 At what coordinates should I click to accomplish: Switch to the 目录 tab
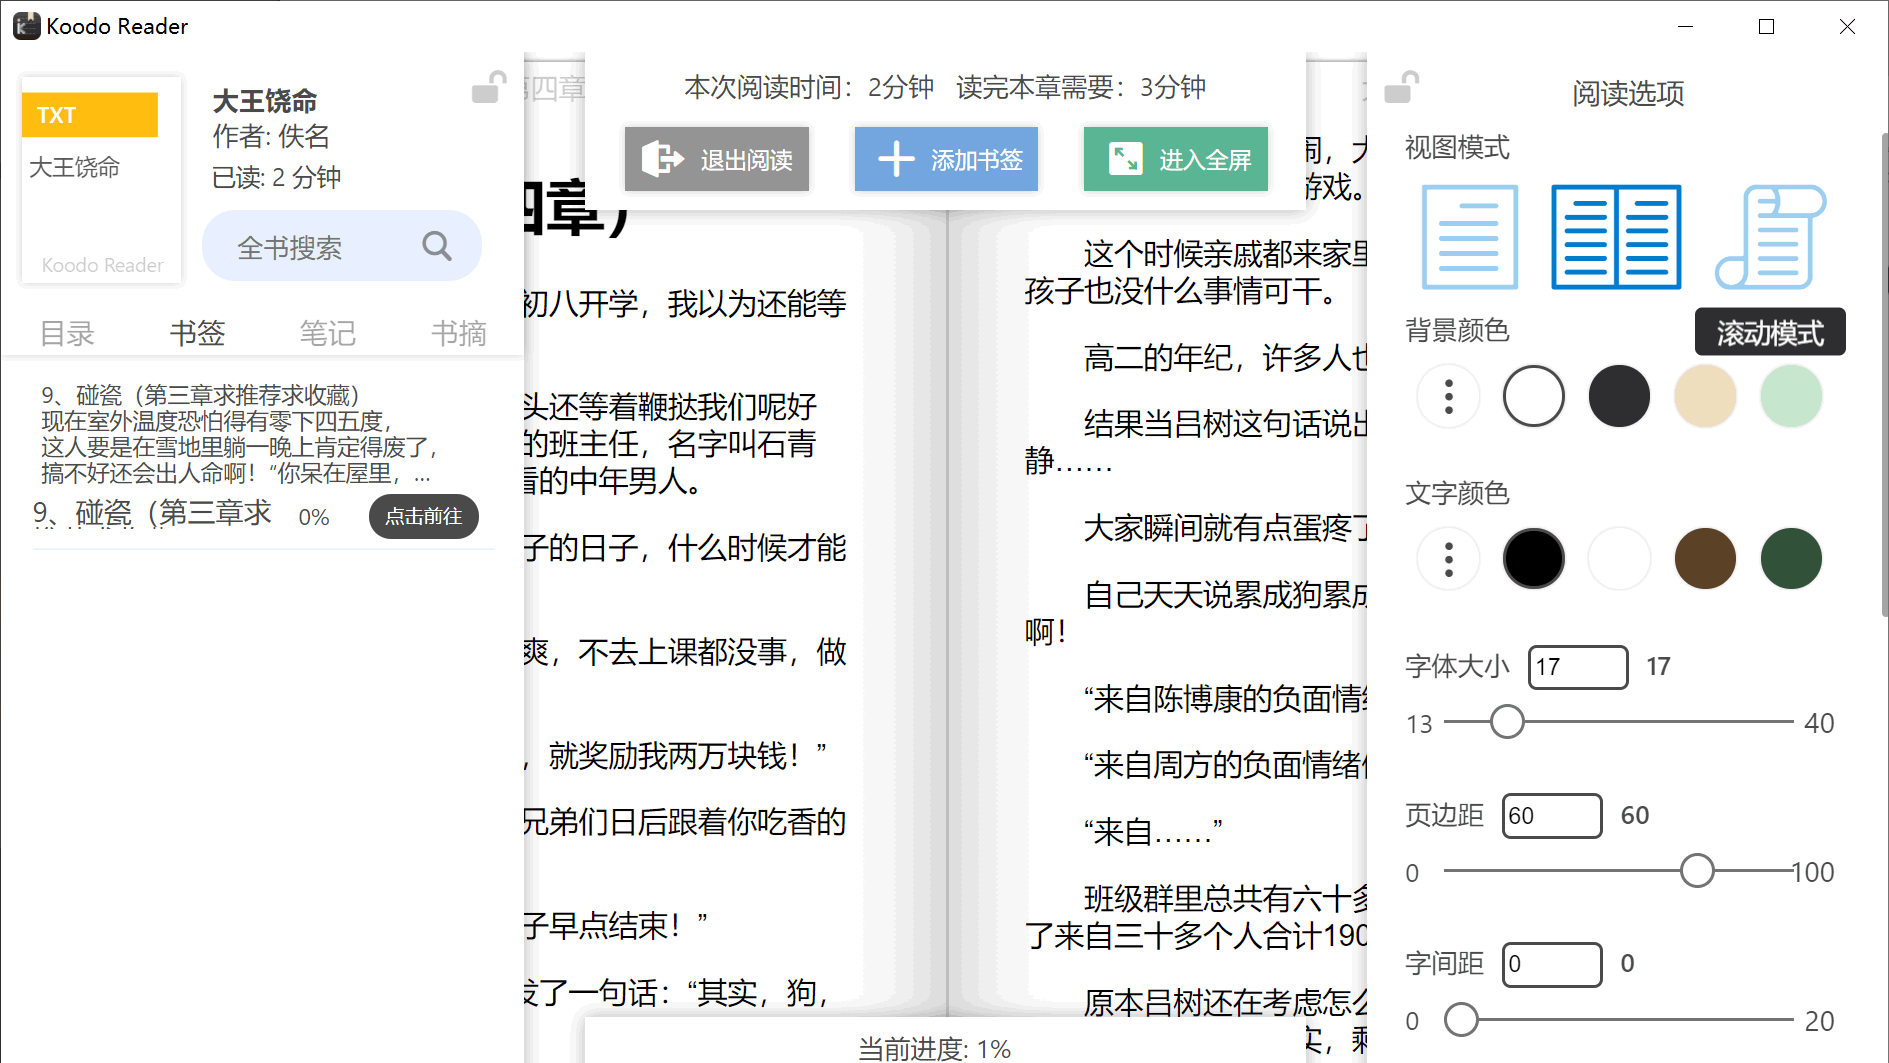tap(65, 332)
